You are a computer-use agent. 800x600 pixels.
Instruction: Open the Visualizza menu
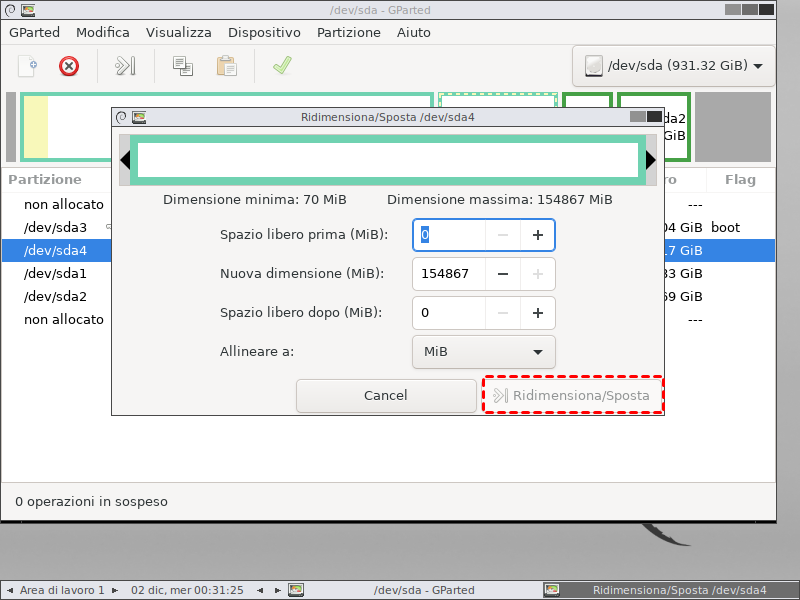coord(179,32)
